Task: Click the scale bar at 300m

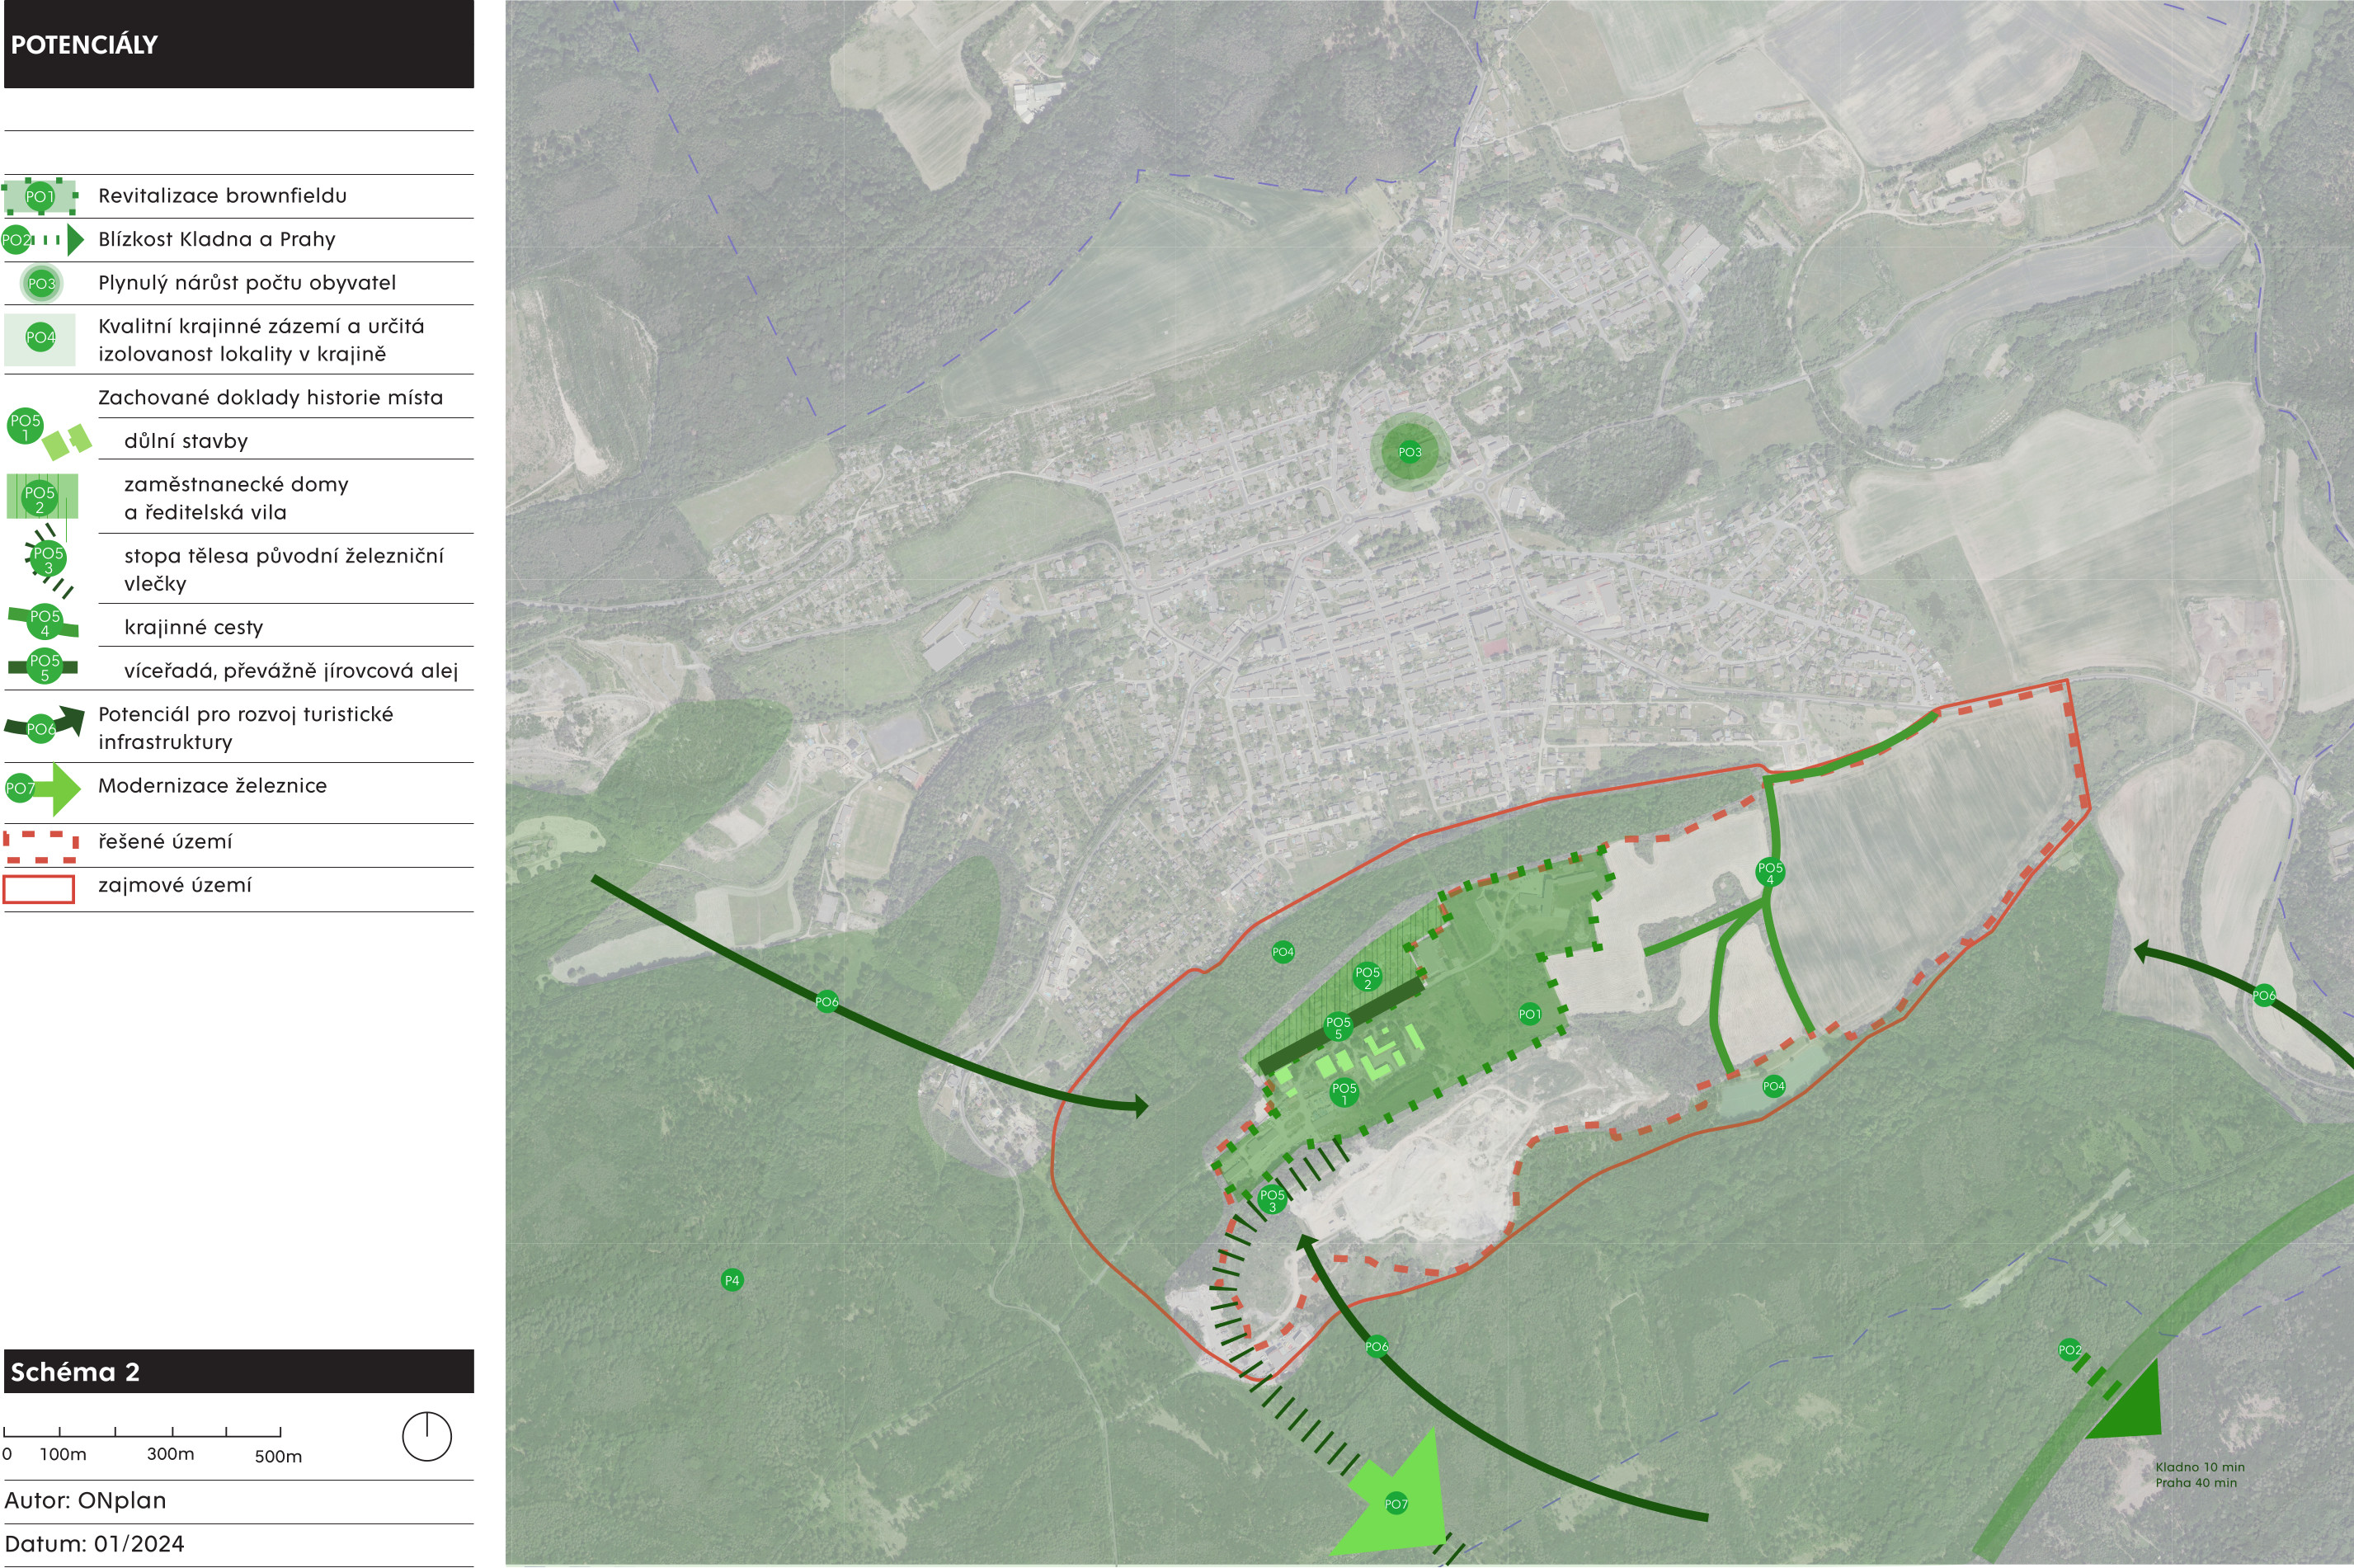Action: click(x=172, y=1434)
